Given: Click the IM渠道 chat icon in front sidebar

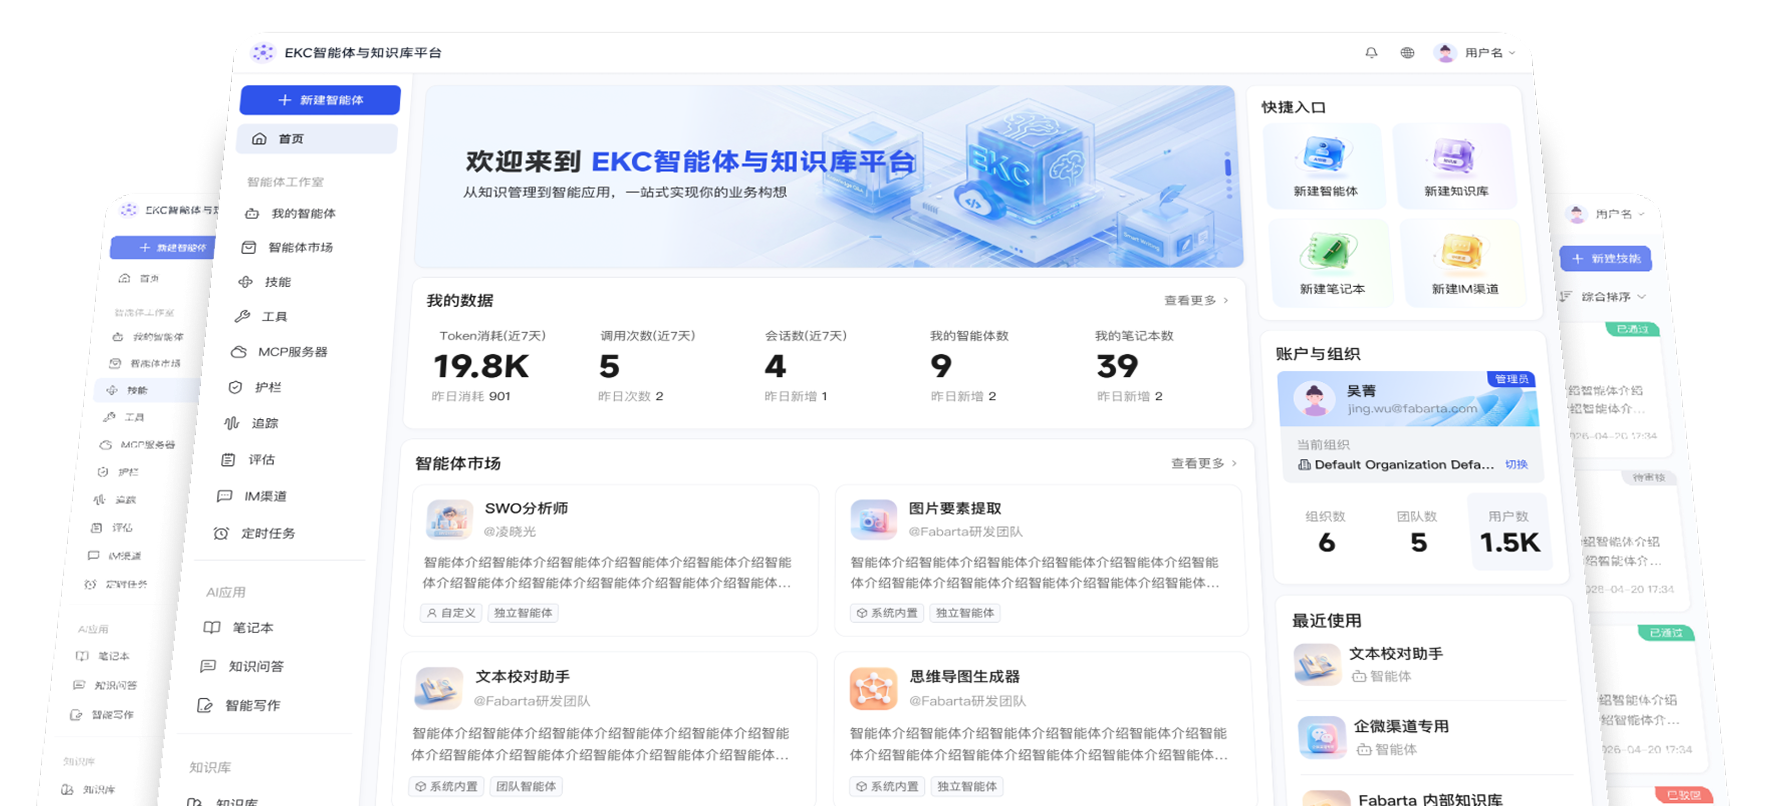Looking at the screenshot, I should [224, 496].
